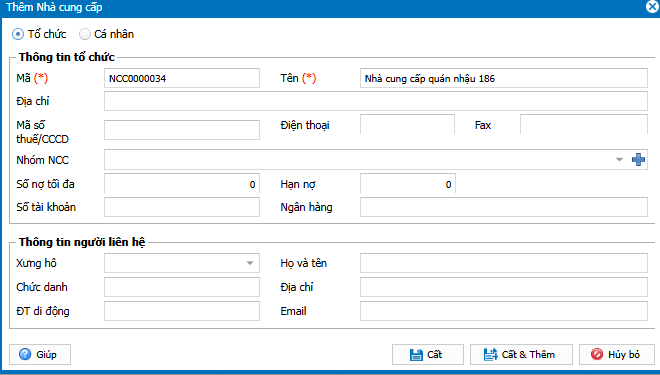Viewport: 660px width, 375px height.
Task: Click the Ngân hàng bank field
Action: [x=504, y=207]
